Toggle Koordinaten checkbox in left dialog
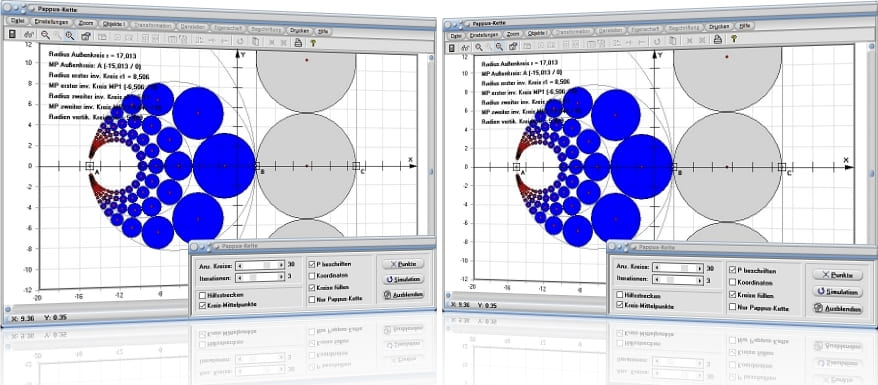The width and height of the screenshot is (878, 385). (x=312, y=276)
